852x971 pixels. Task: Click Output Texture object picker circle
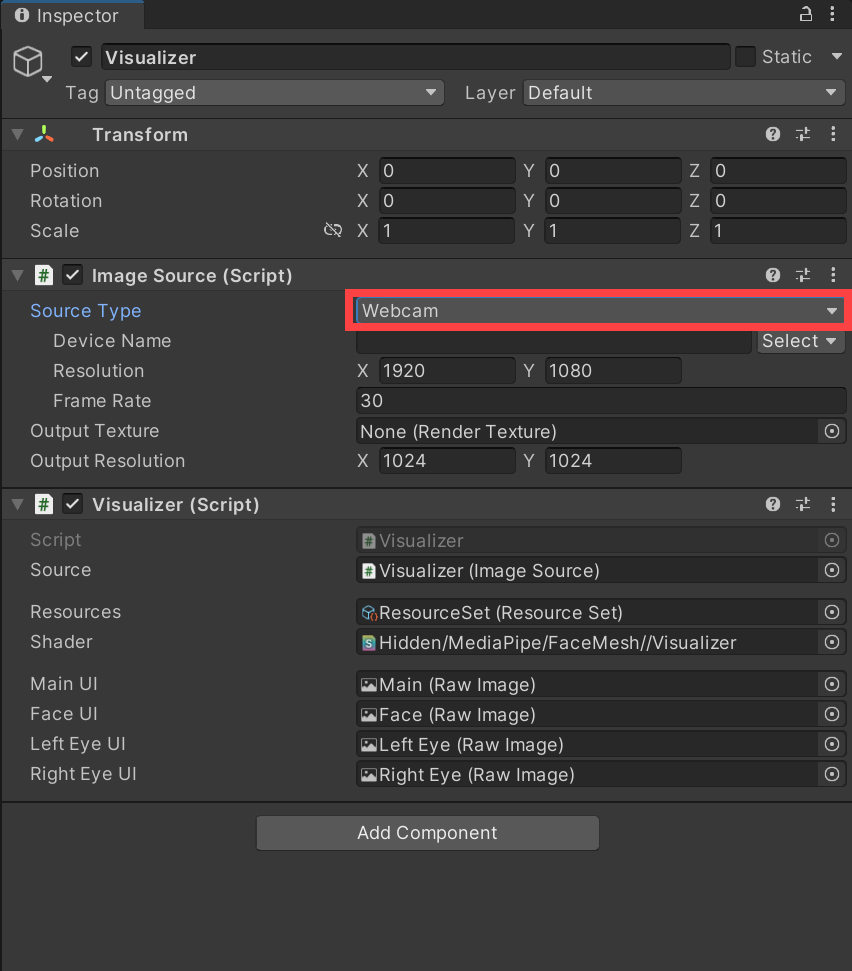coord(832,431)
